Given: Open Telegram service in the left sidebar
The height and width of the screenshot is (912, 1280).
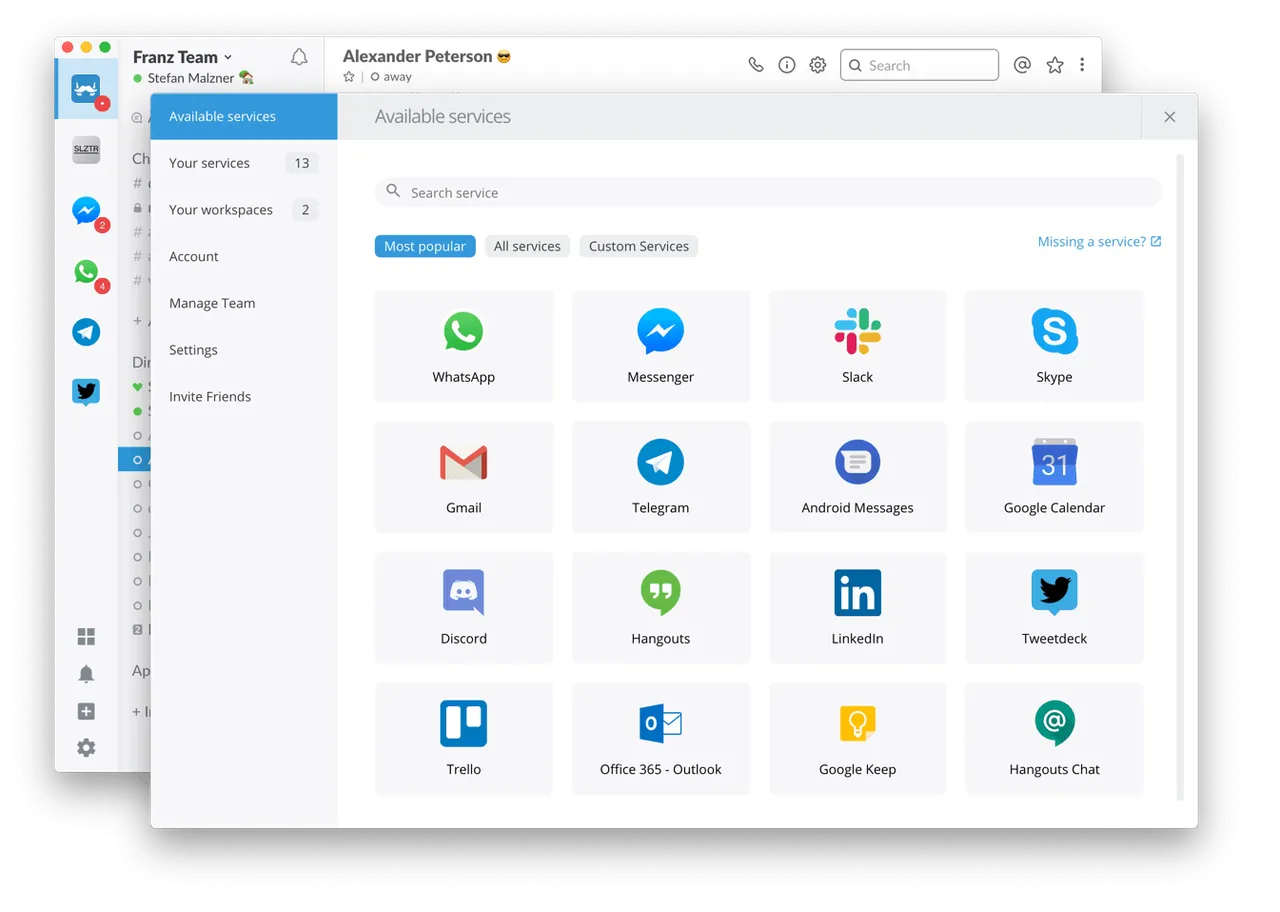Looking at the screenshot, I should pos(86,332).
